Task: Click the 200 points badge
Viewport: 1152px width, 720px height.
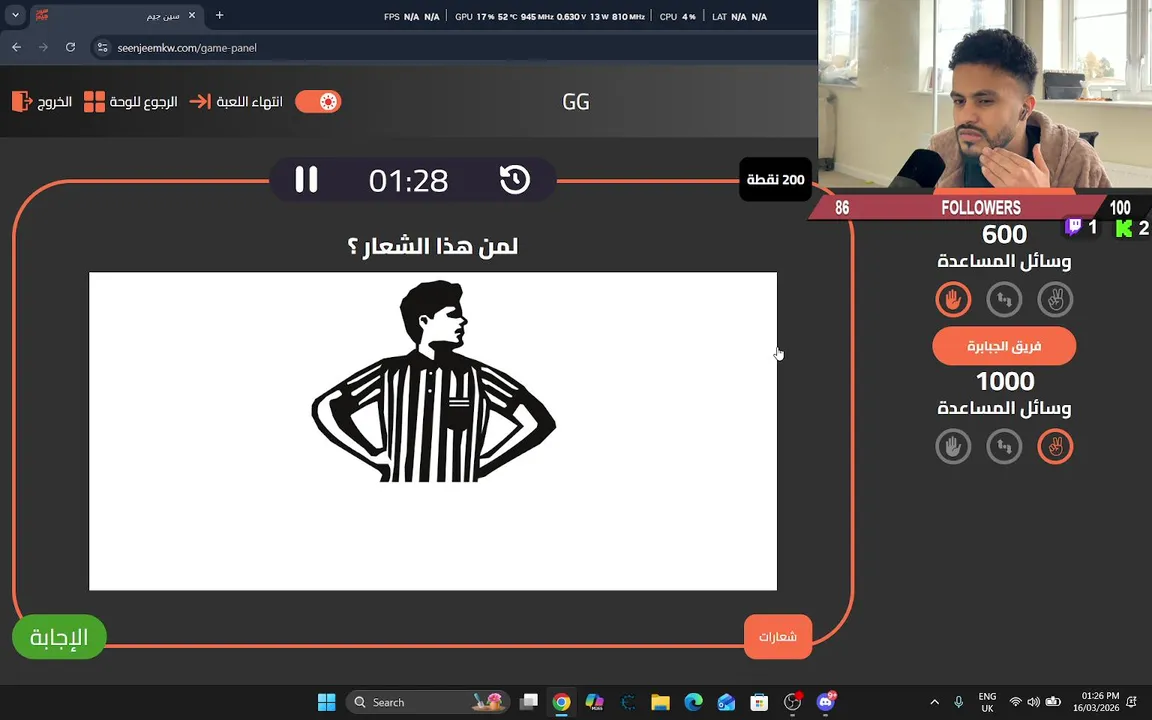Action: pyautogui.click(x=775, y=179)
